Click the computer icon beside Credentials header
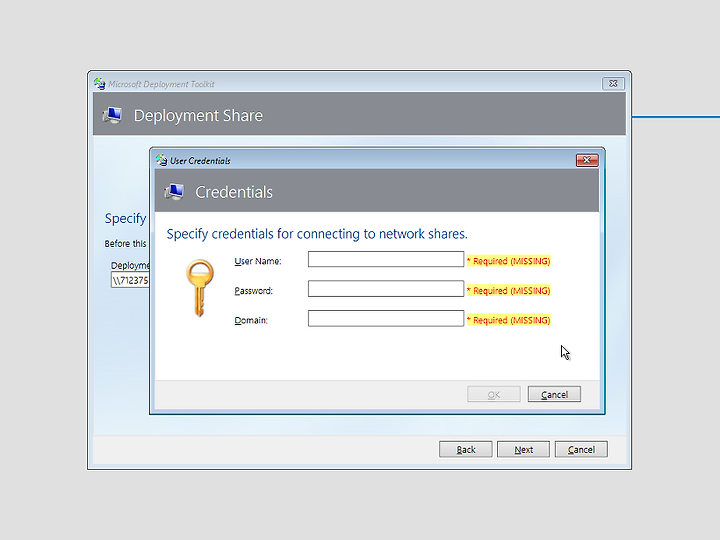The width and height of the screenshot is (720, 540). point(174,192)
